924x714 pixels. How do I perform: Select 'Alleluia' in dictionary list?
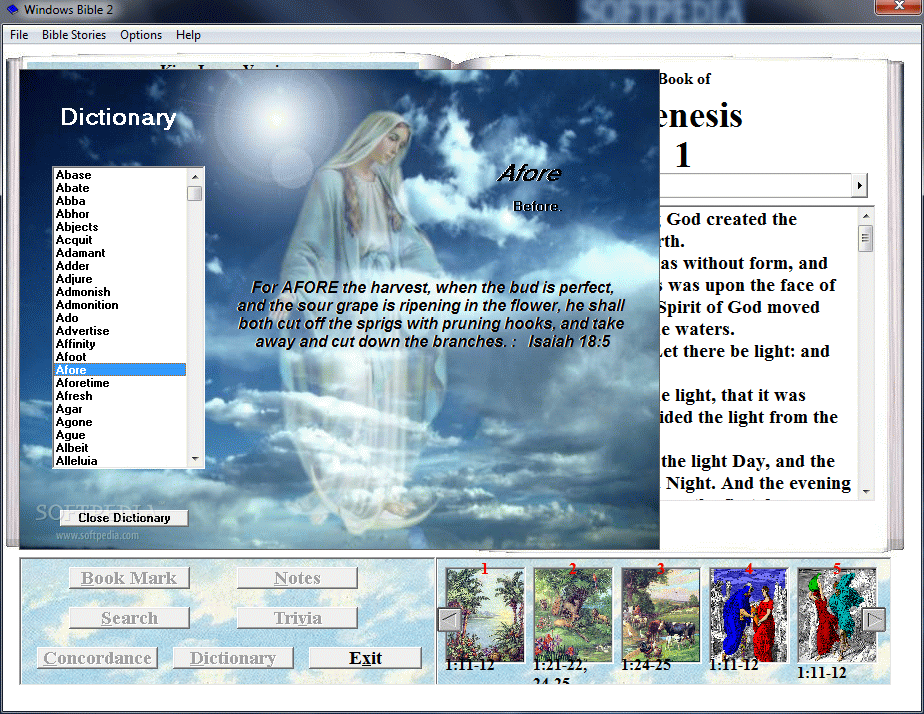click(x=120, y=461)
